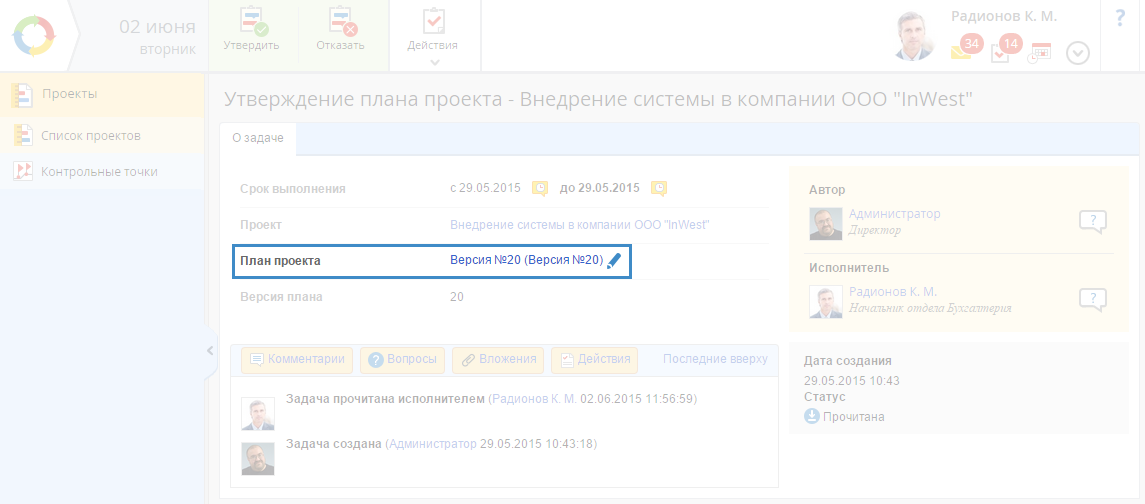Ask a question to executor Радионов К. М.
Image resolution: width=1145 pixels, height=504 pixels.
click(1092, 299)
